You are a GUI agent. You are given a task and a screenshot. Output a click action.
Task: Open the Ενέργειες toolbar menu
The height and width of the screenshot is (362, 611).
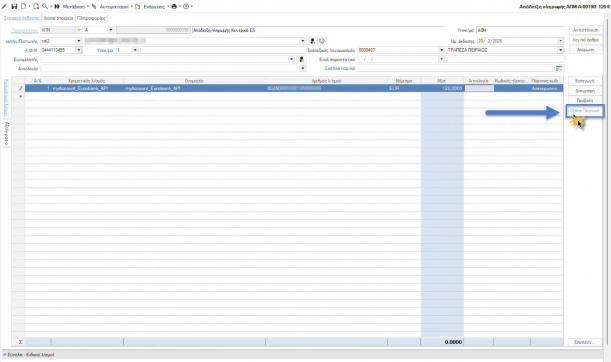coord(154,7)
